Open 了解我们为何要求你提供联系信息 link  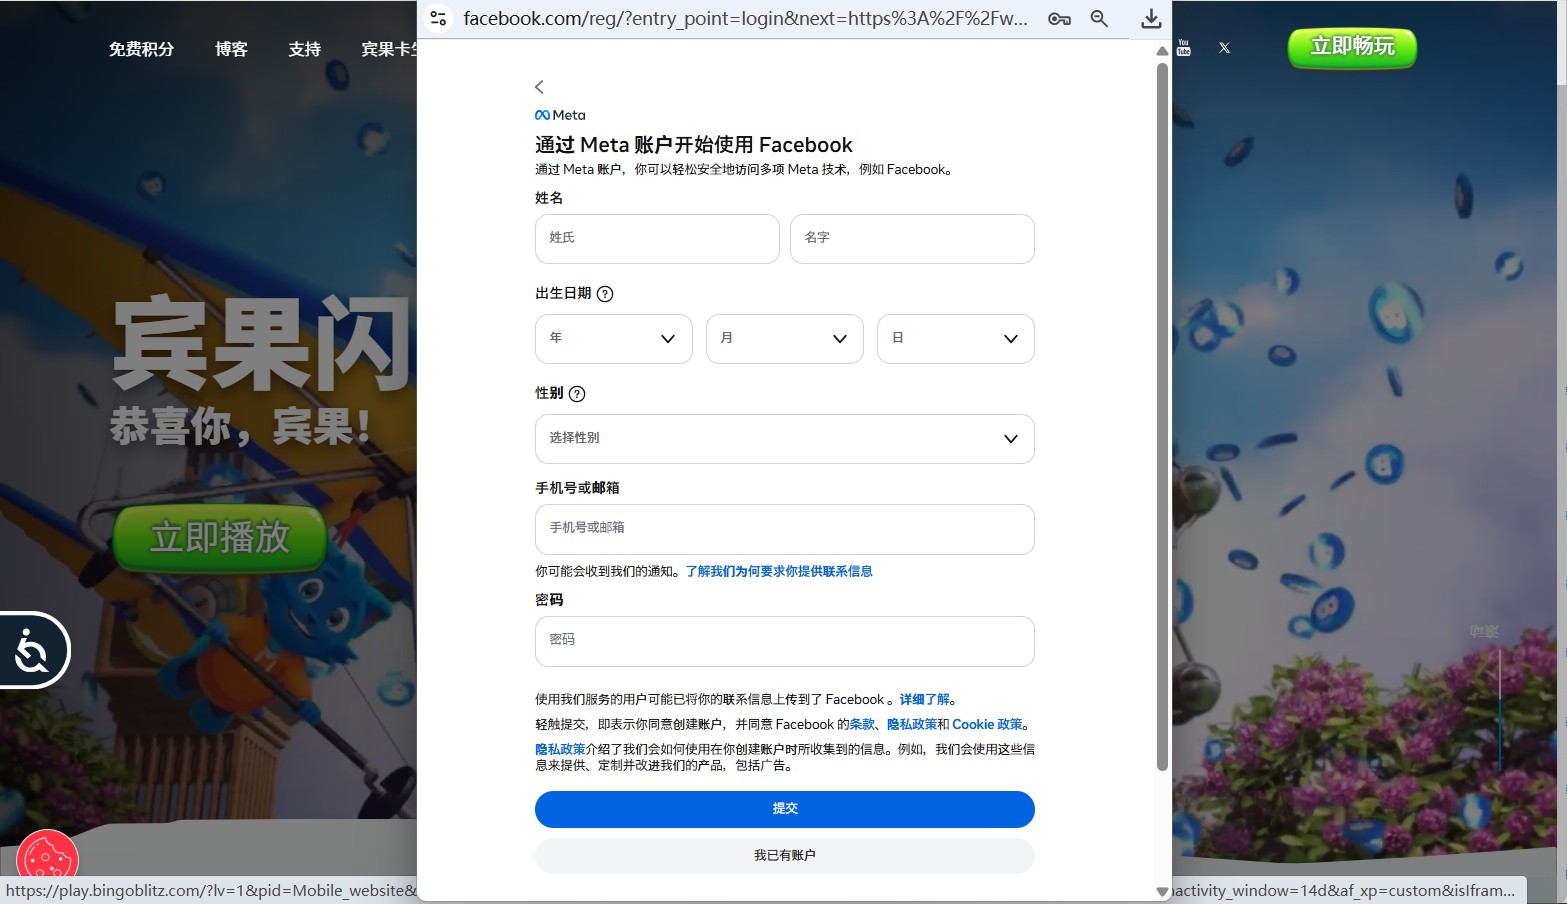click(779, 572)
